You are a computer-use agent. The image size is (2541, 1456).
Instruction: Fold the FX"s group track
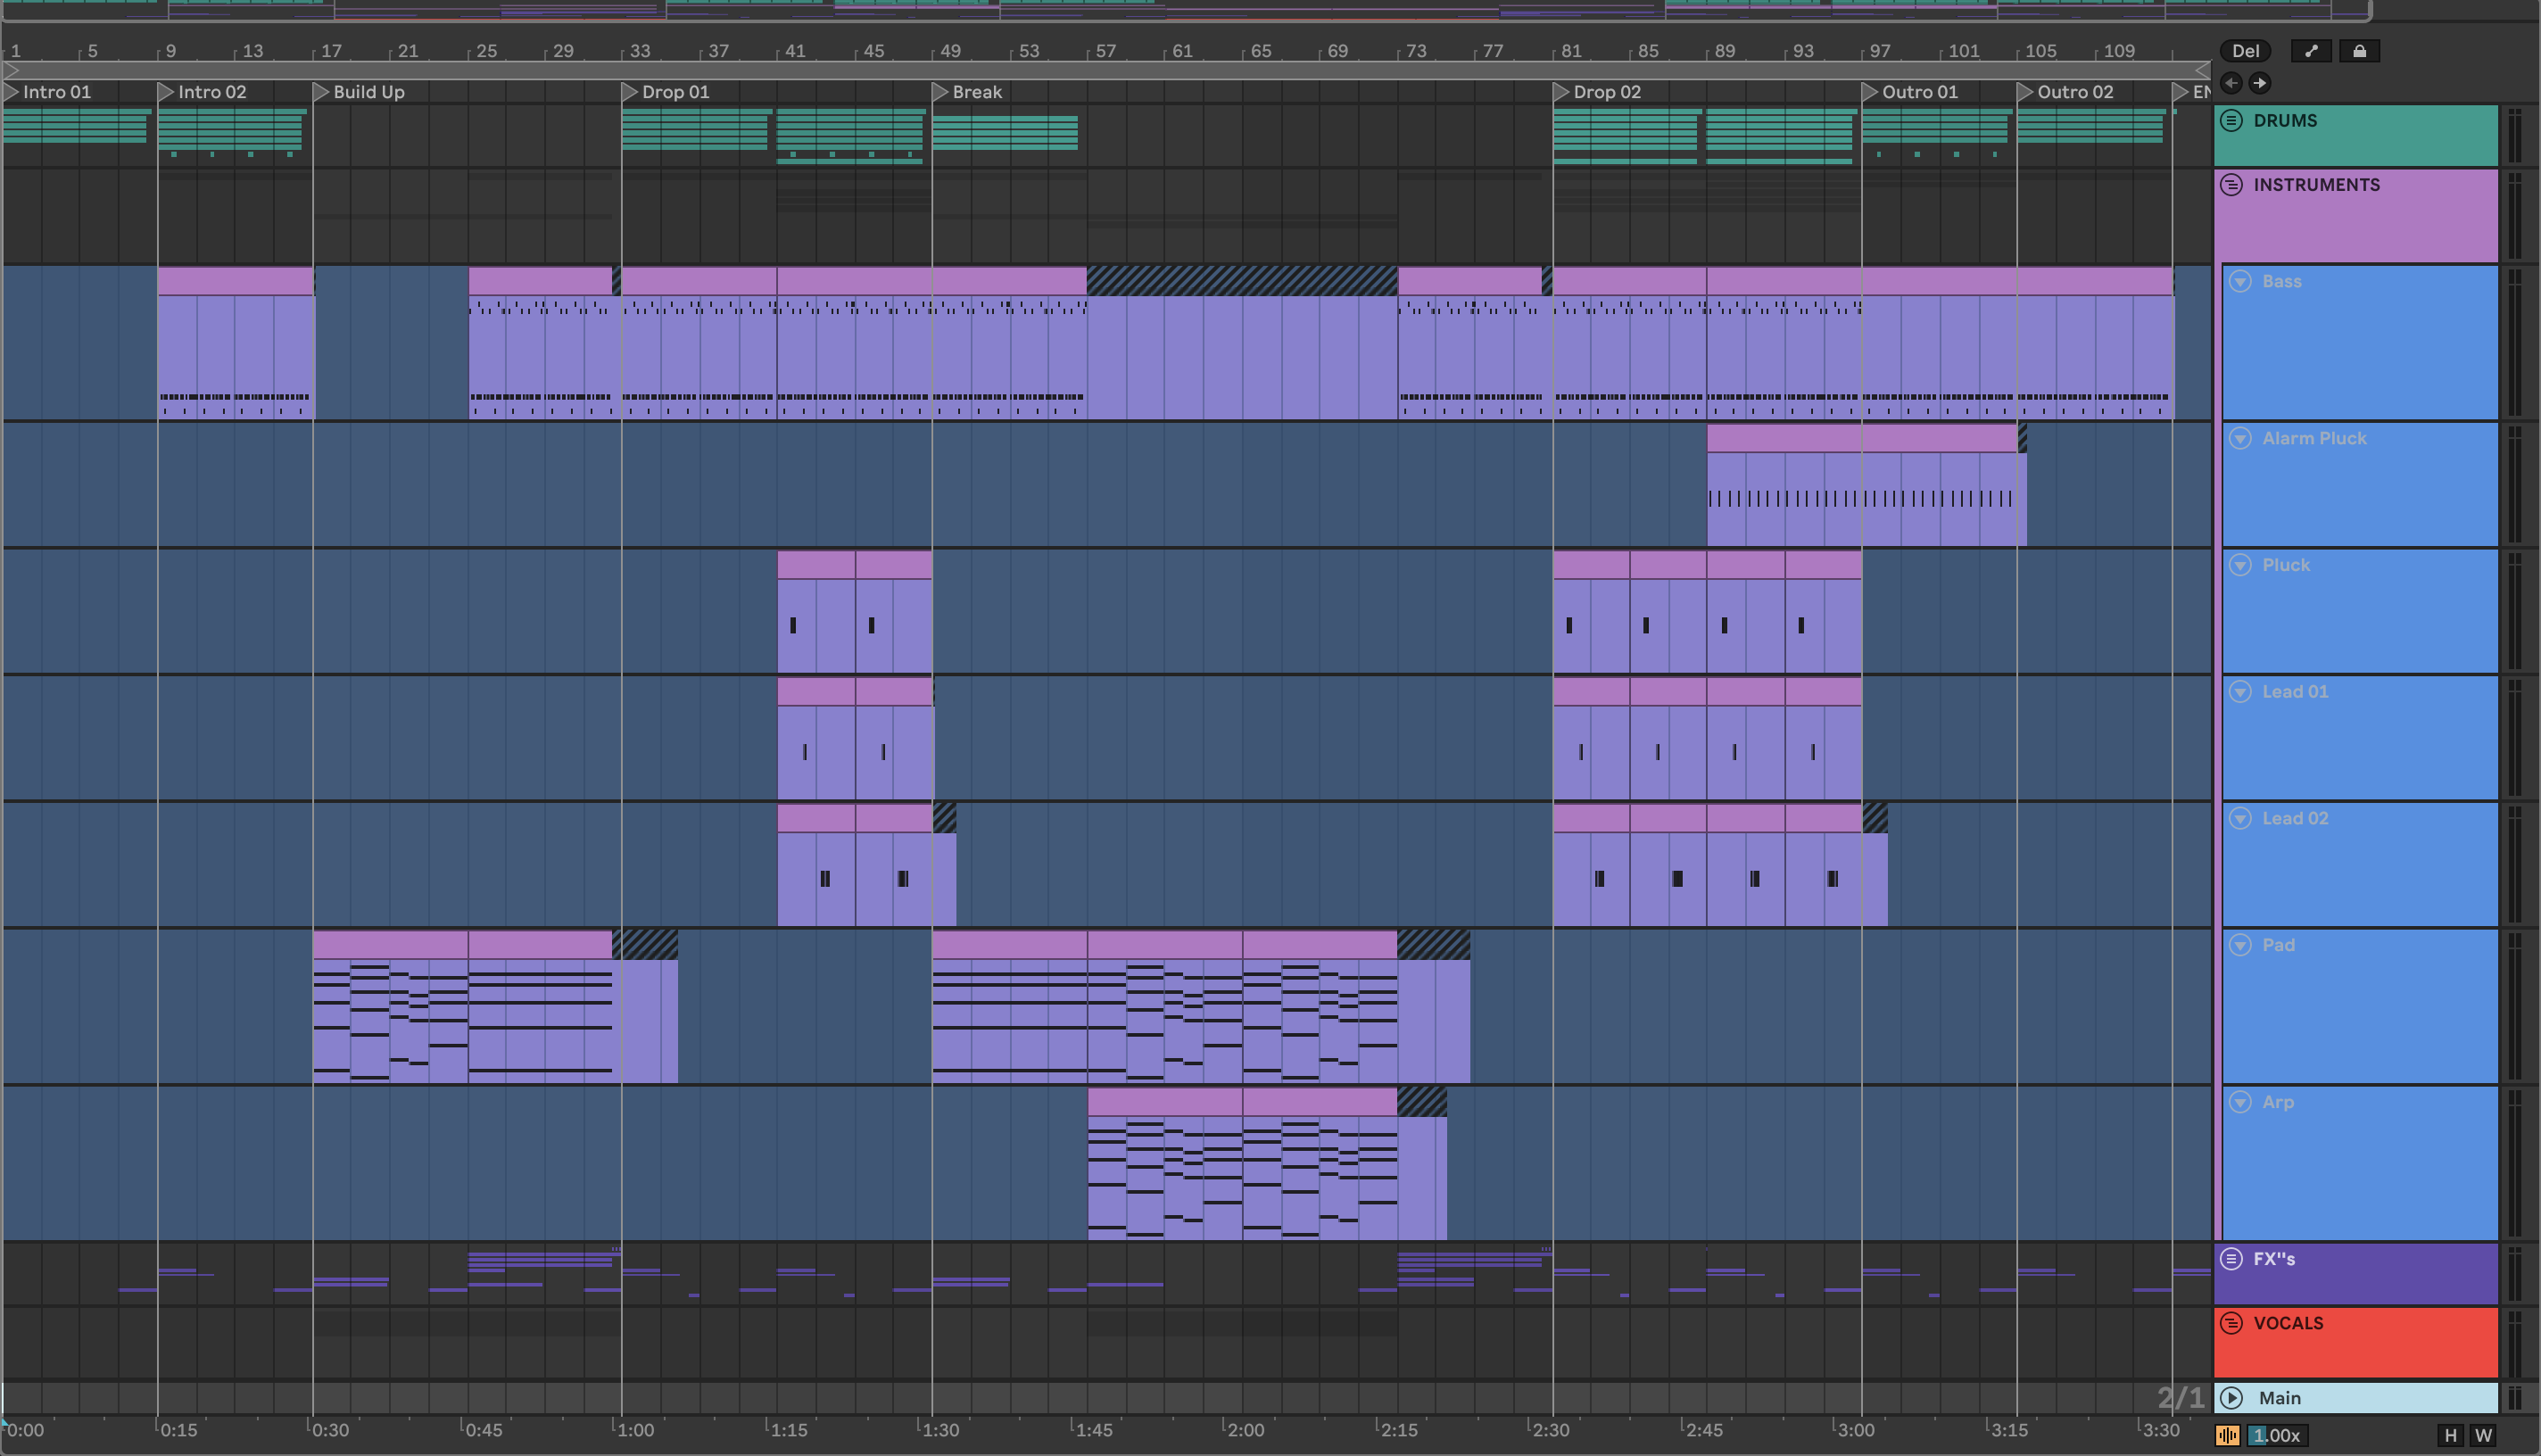pyautogui.click(x=2231, y=1259)
